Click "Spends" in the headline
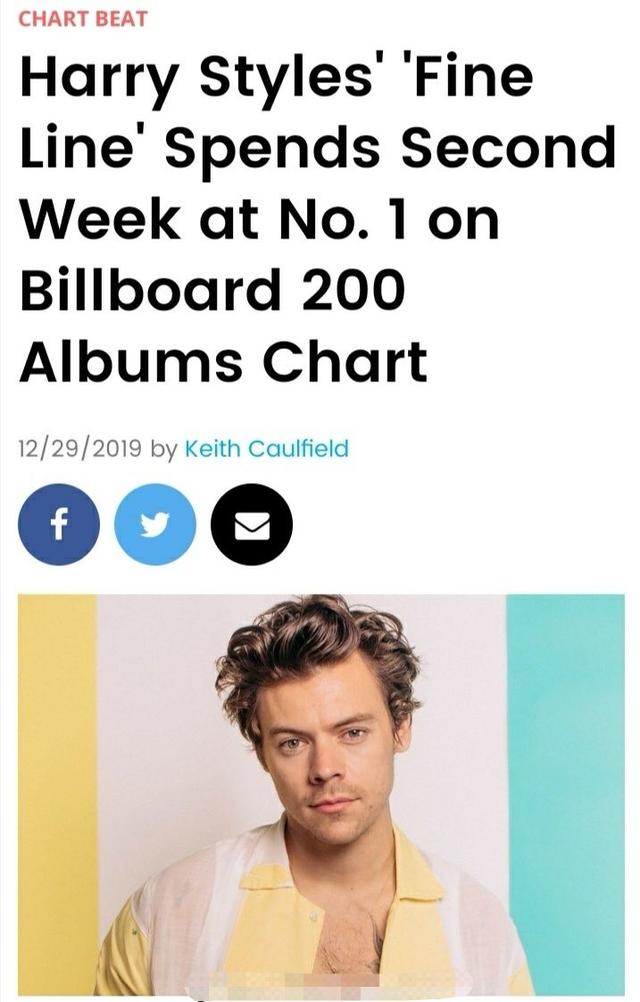 pos(273,150)
